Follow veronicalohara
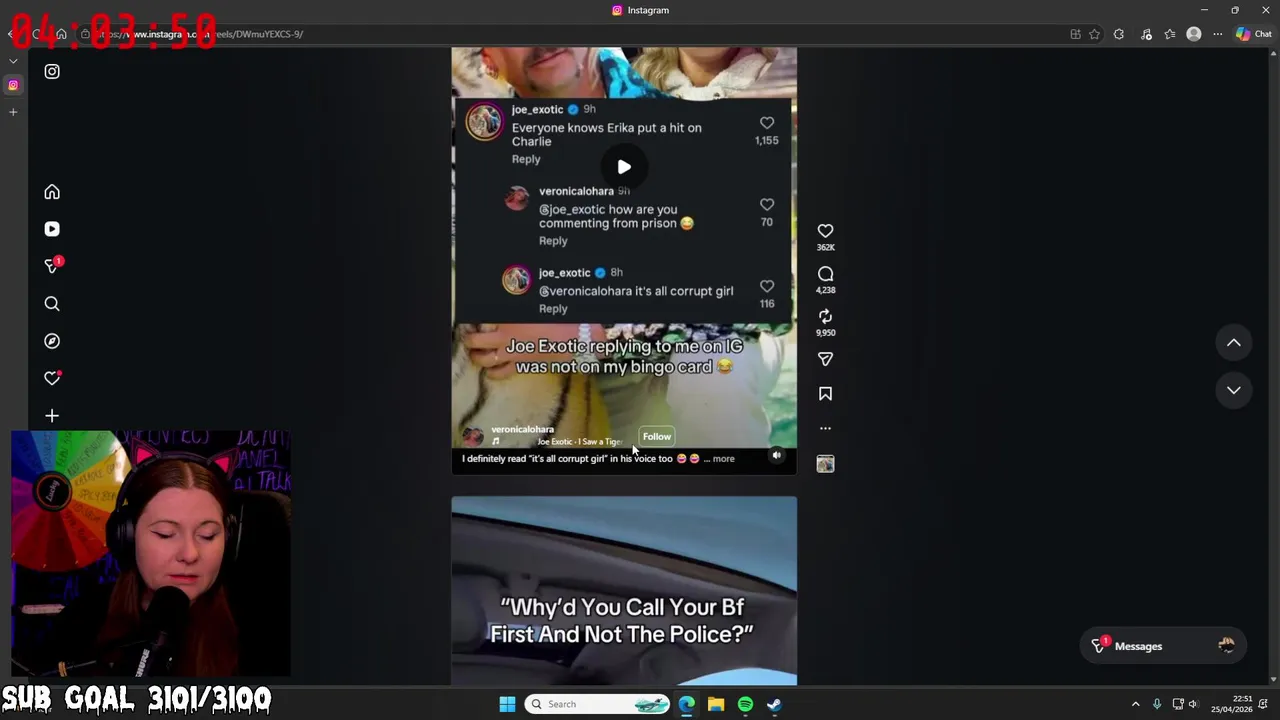Screen dimensions: 1280x720 click(x=657, y=436)
